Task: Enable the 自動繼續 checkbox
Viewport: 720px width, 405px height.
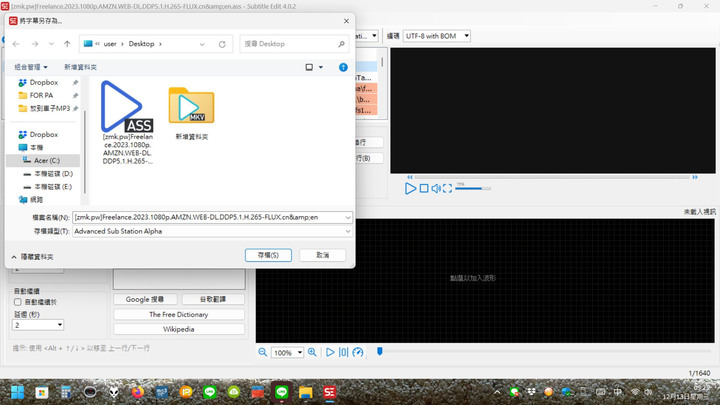Action: (x=17, y=302)
